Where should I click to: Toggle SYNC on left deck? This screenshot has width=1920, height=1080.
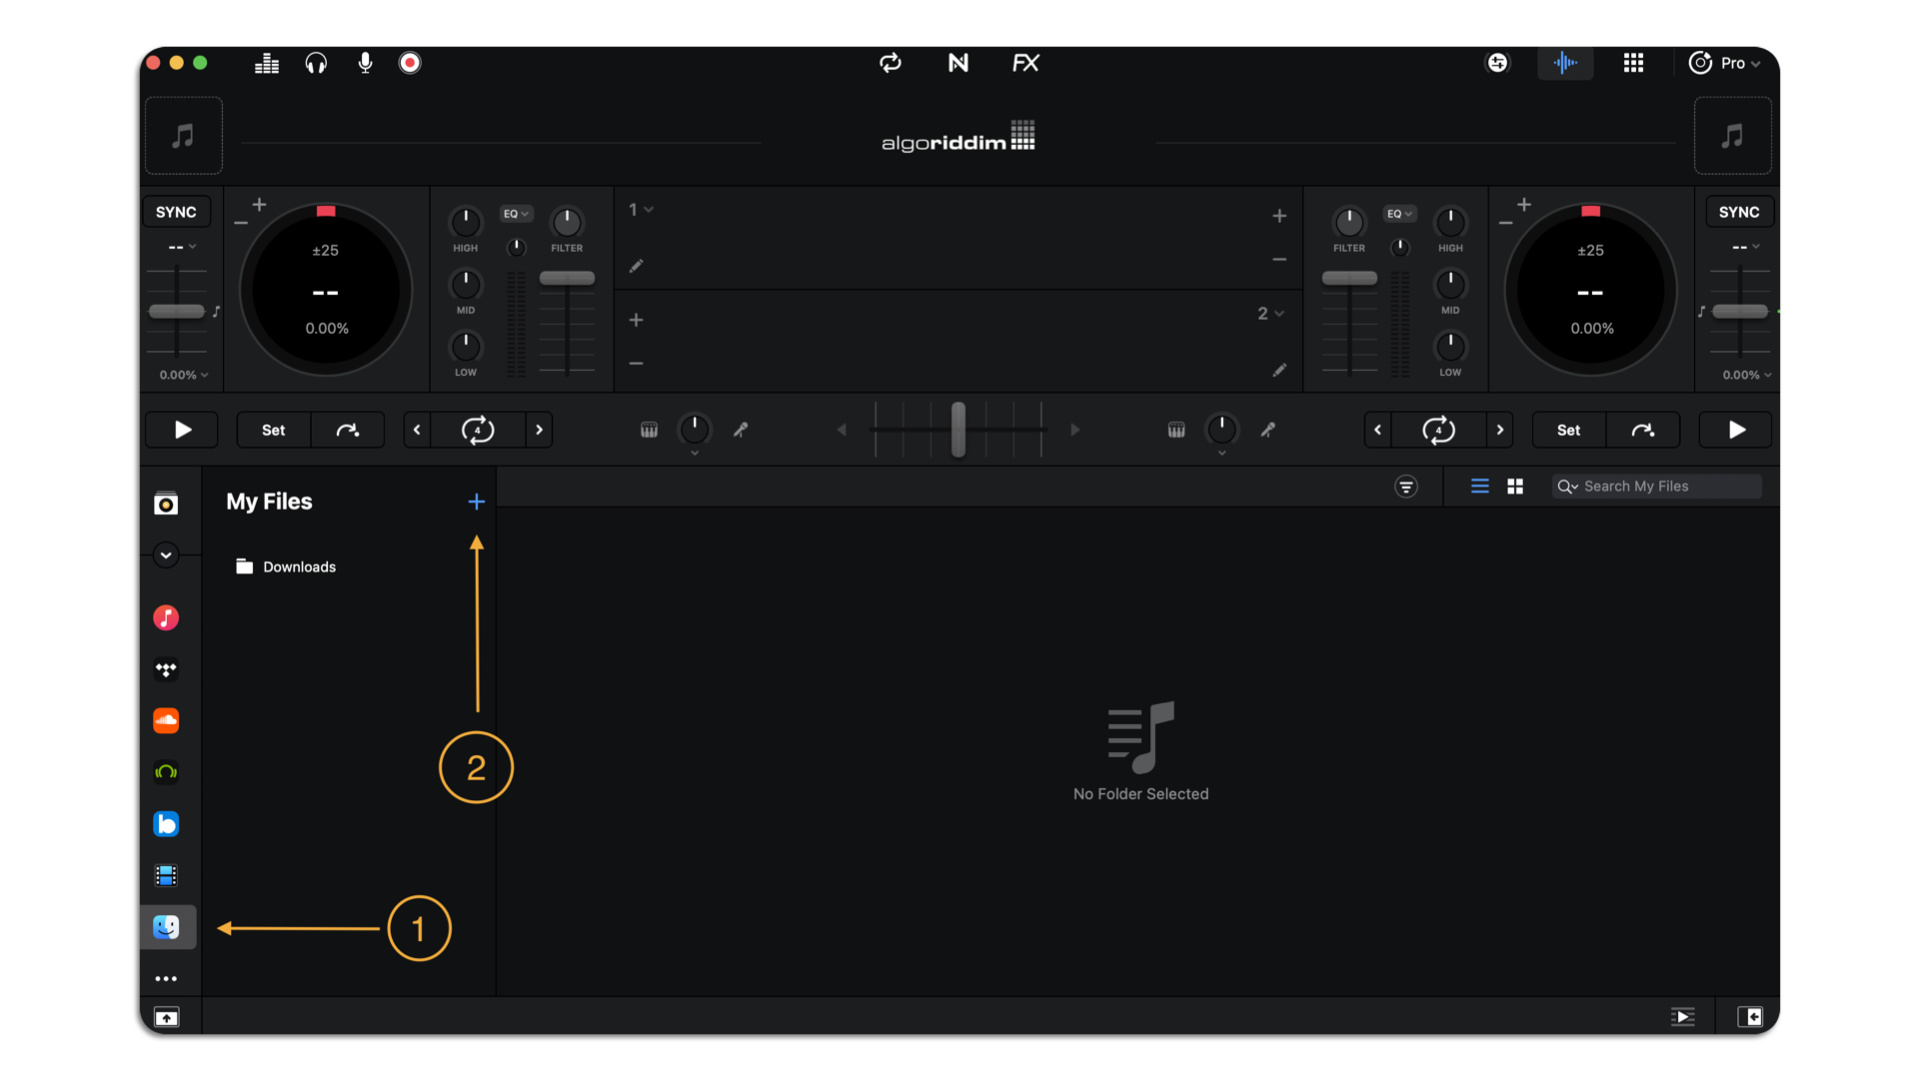tap(175, 211)
